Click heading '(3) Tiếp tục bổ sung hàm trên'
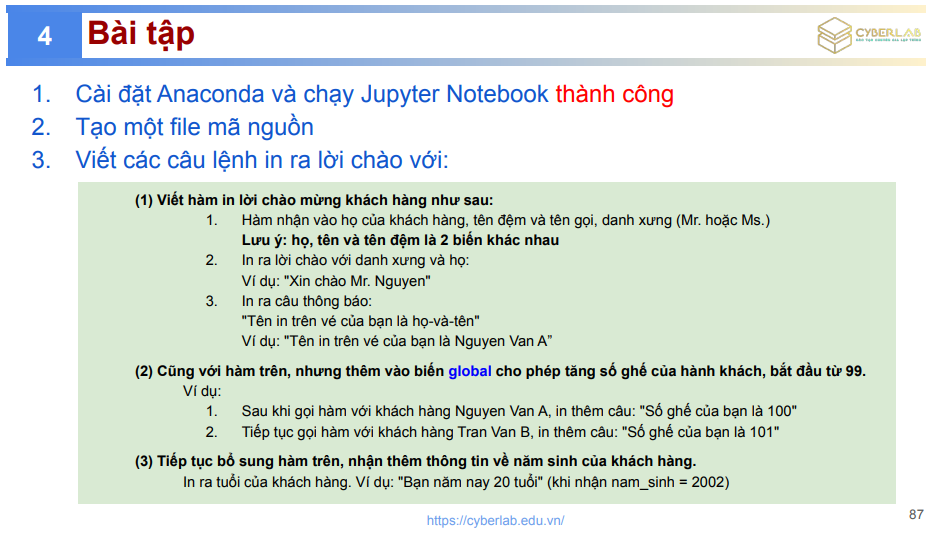Screen dimensions: 931x536 tap(415, 461)
